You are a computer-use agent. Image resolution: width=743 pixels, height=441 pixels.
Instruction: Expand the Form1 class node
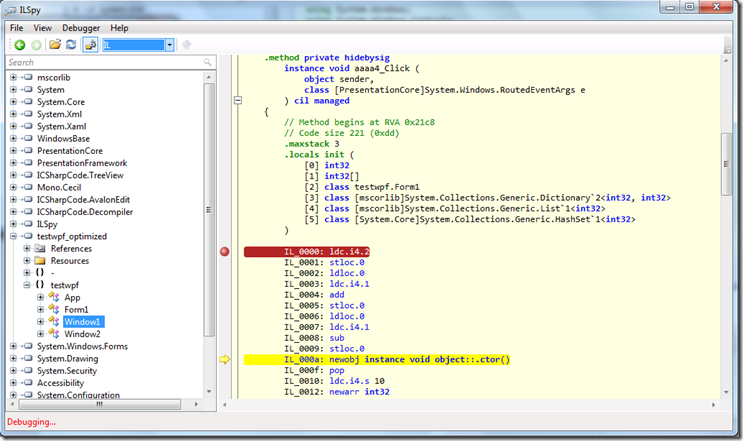pos(40,309)
